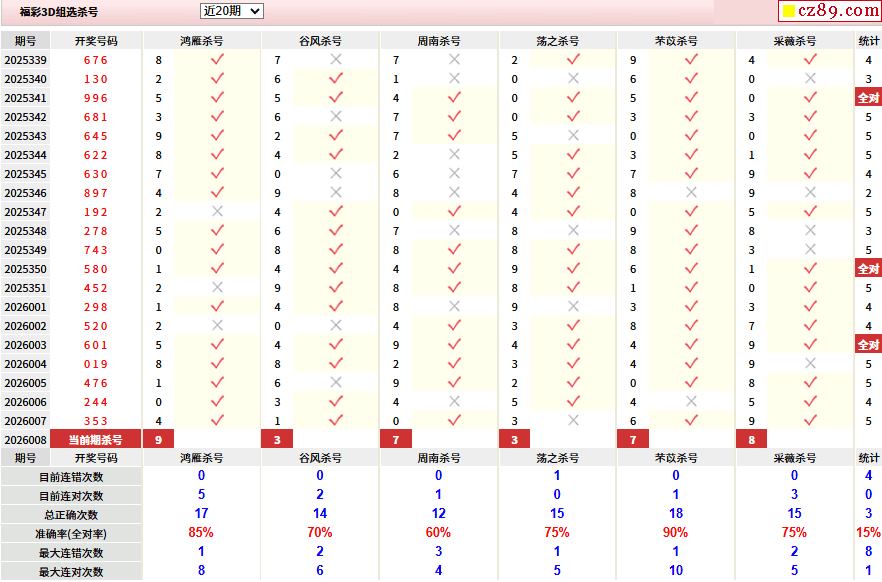882x582 pixels.
Task: Open the 近20期 period dropdown
Action: click(232, 11)
